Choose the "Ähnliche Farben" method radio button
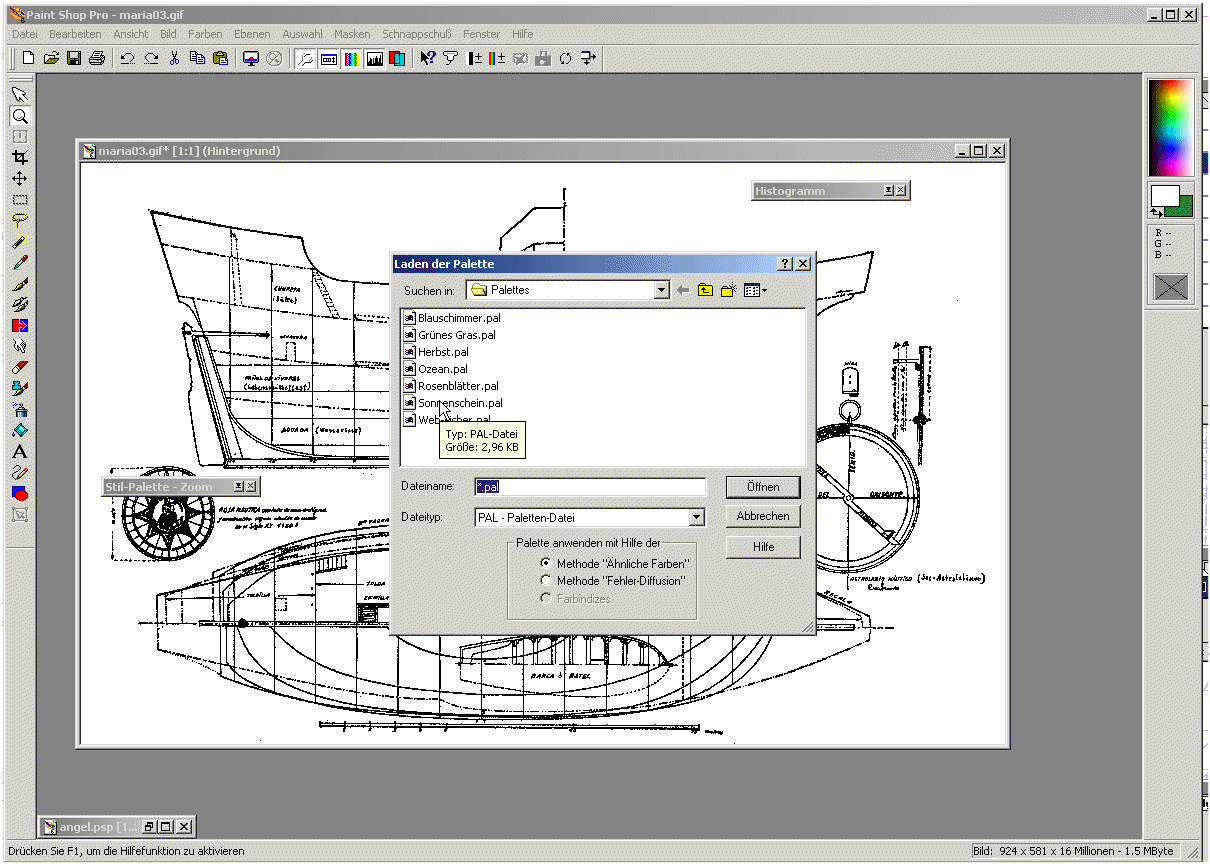1210x864 pixels. coord(546,563)
